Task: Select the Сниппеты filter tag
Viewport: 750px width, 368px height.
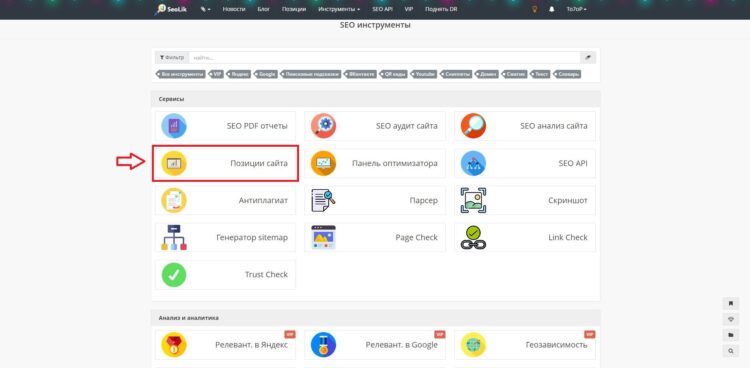Action: pyautogui.click(x=456, y=74)
